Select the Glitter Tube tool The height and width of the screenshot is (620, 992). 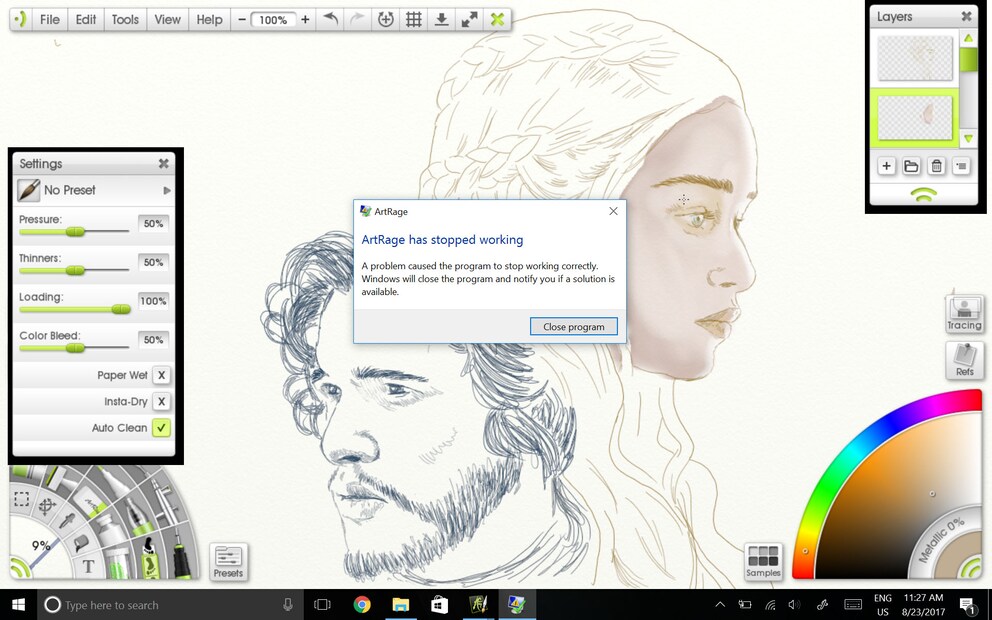point(118,563)
